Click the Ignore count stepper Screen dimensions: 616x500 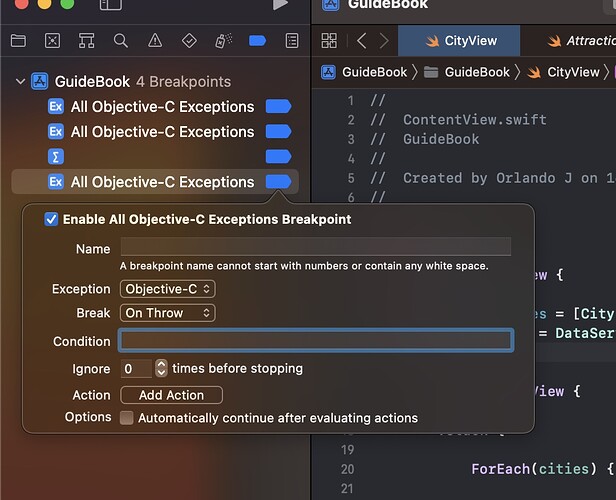pyautogui.click(x=161, y=368)
